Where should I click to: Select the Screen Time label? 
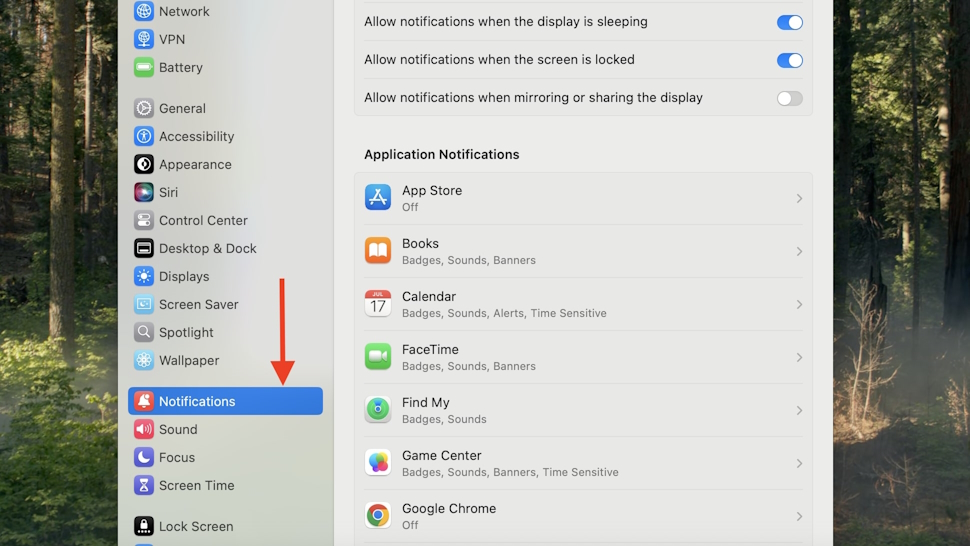pos(197,485)
